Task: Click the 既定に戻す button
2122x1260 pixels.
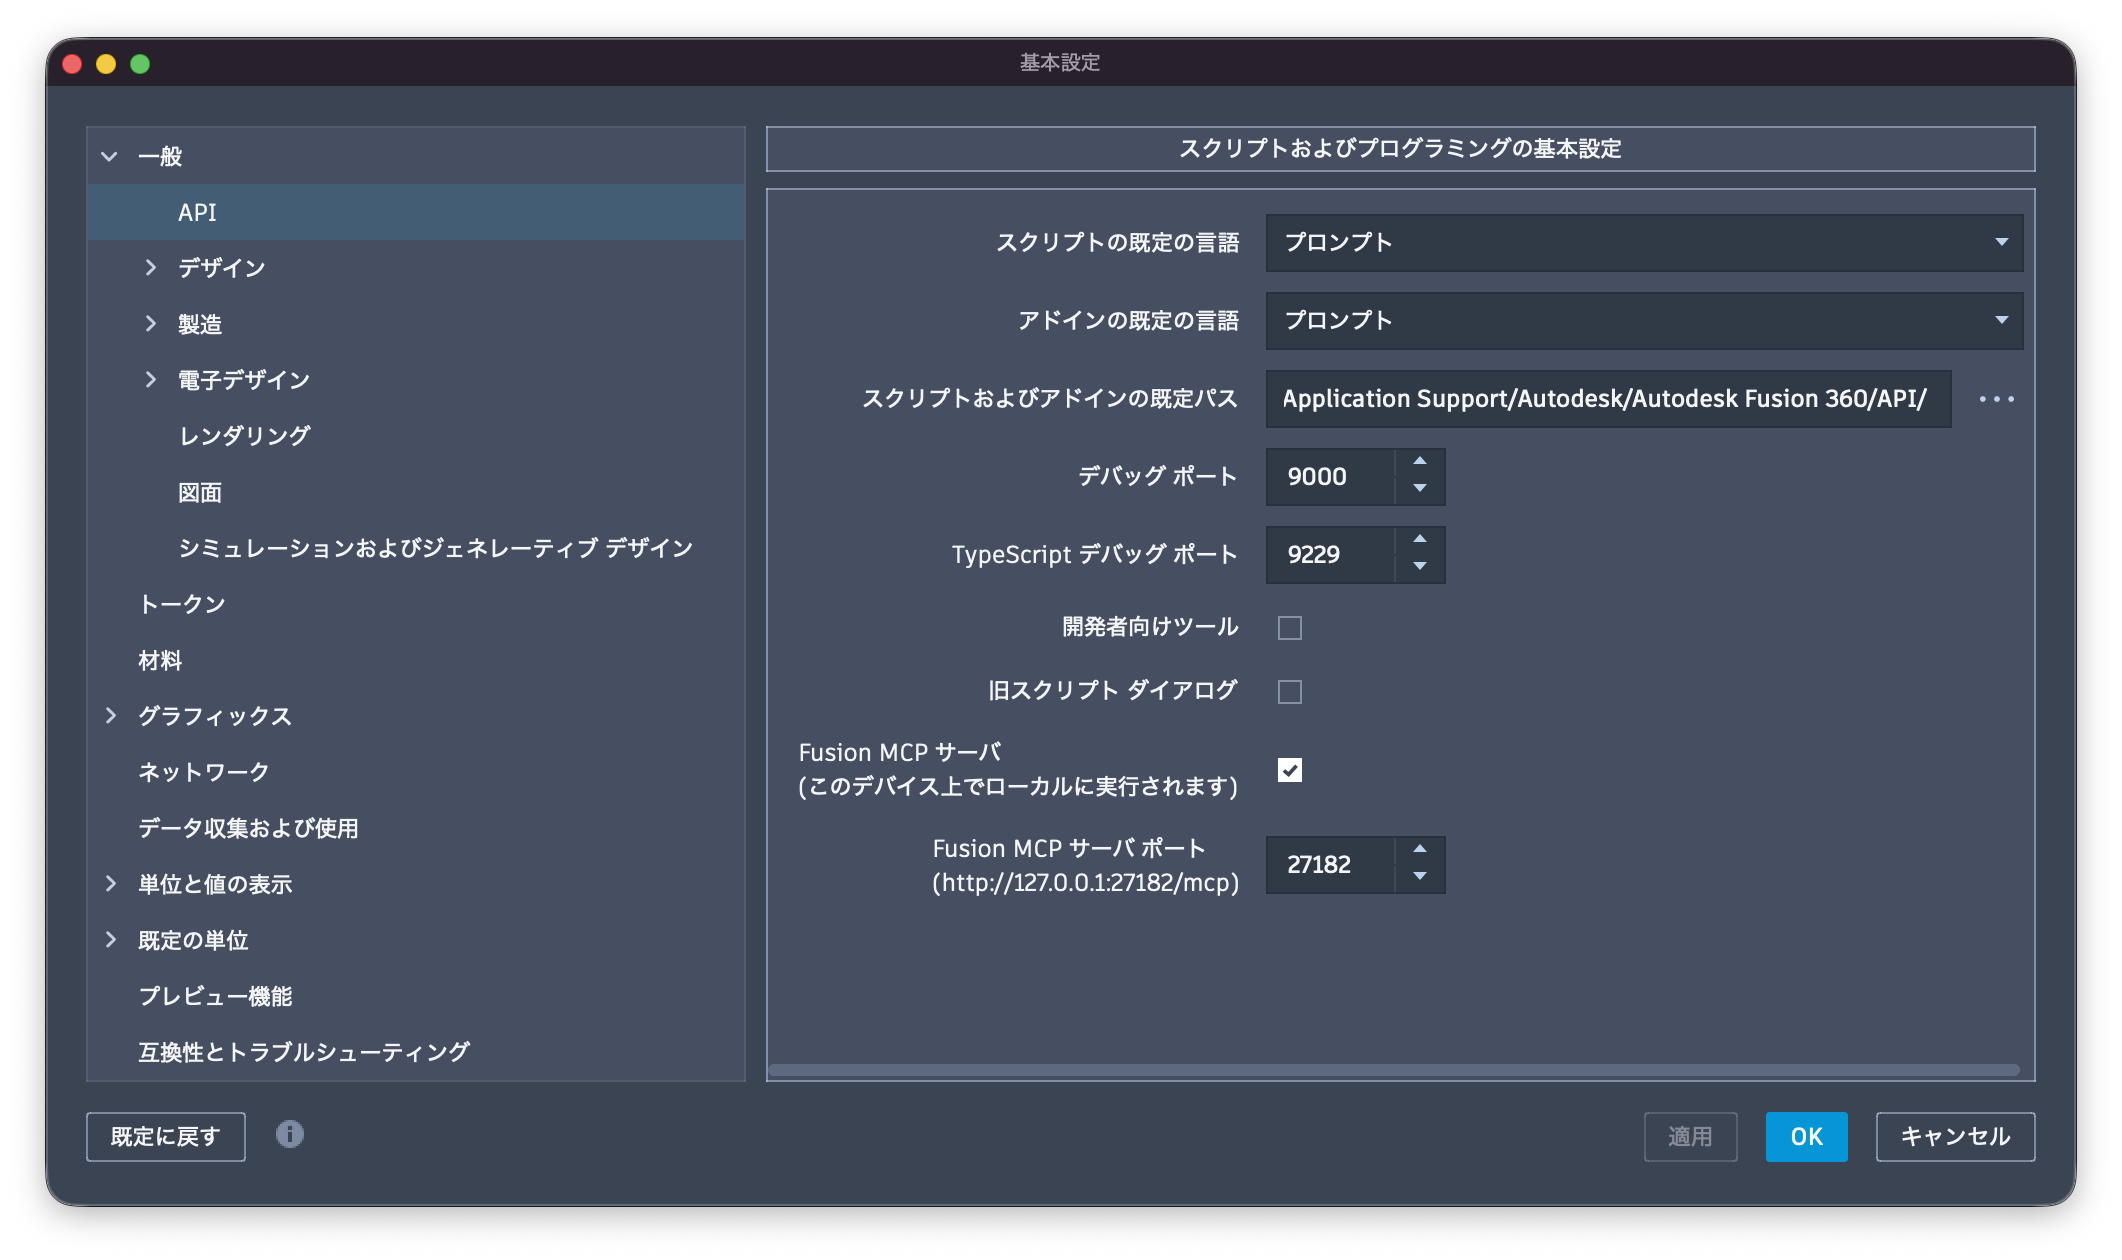Action: [166, 1137]
